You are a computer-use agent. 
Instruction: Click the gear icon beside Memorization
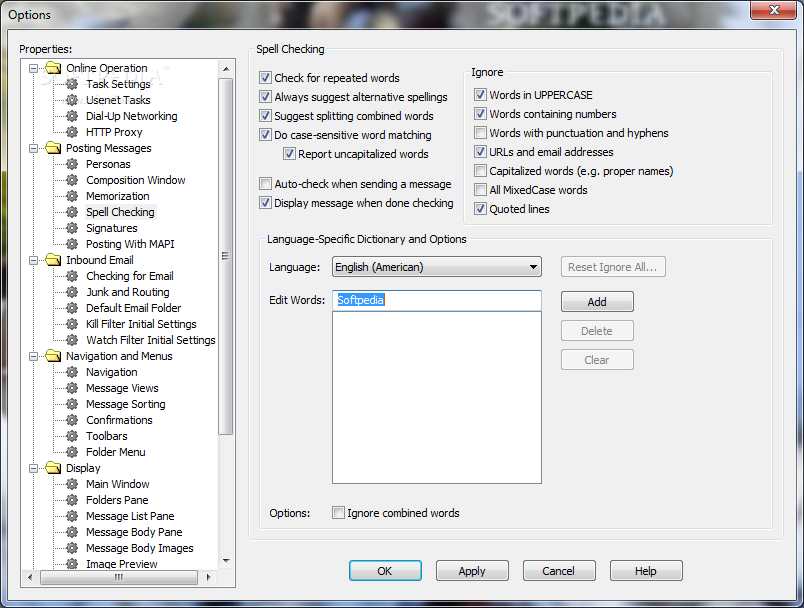point(72,196)
